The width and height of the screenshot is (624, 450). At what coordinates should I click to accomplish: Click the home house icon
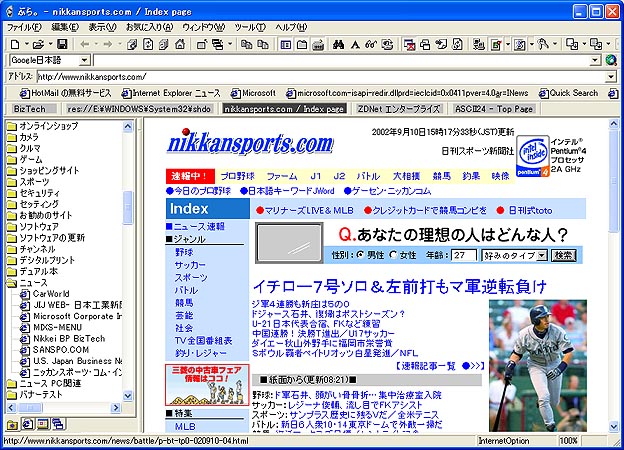180,44
